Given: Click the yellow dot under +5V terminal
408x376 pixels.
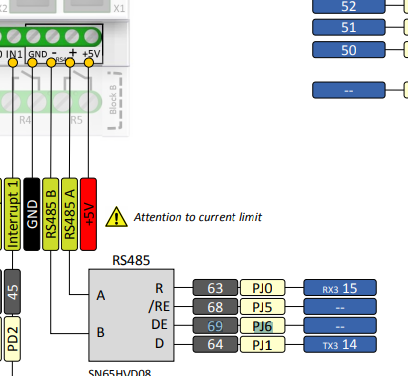Looking at the screenshot, I should [89, 62].
